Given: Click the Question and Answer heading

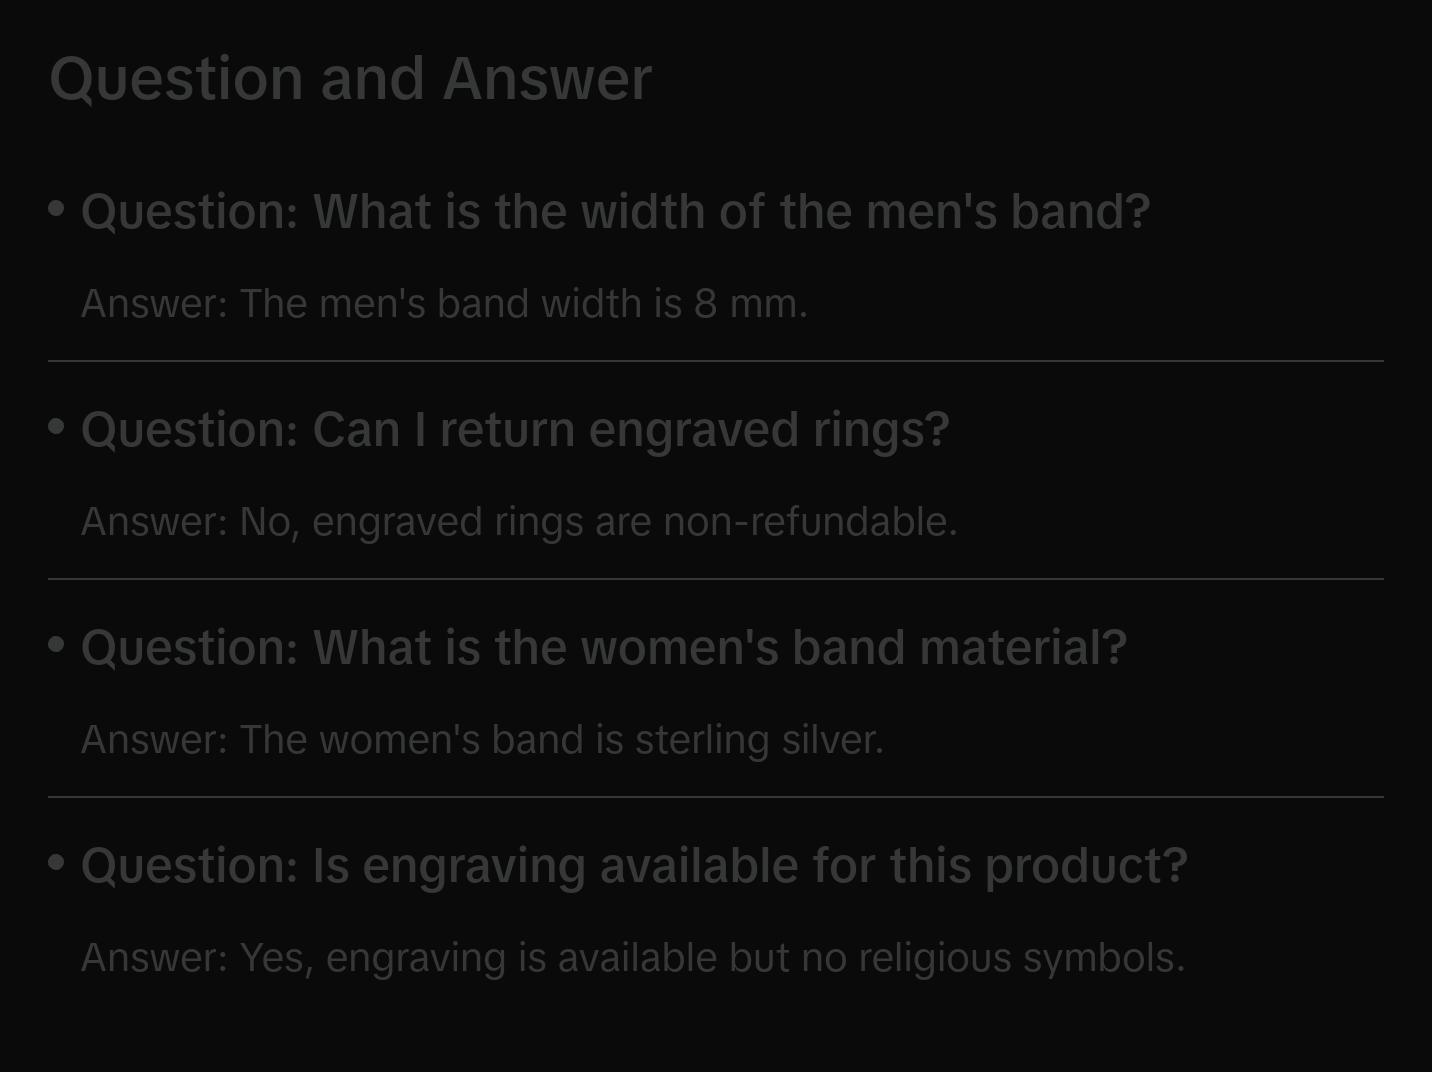Looking at the screenshot, I should click(x=350, y=79).
